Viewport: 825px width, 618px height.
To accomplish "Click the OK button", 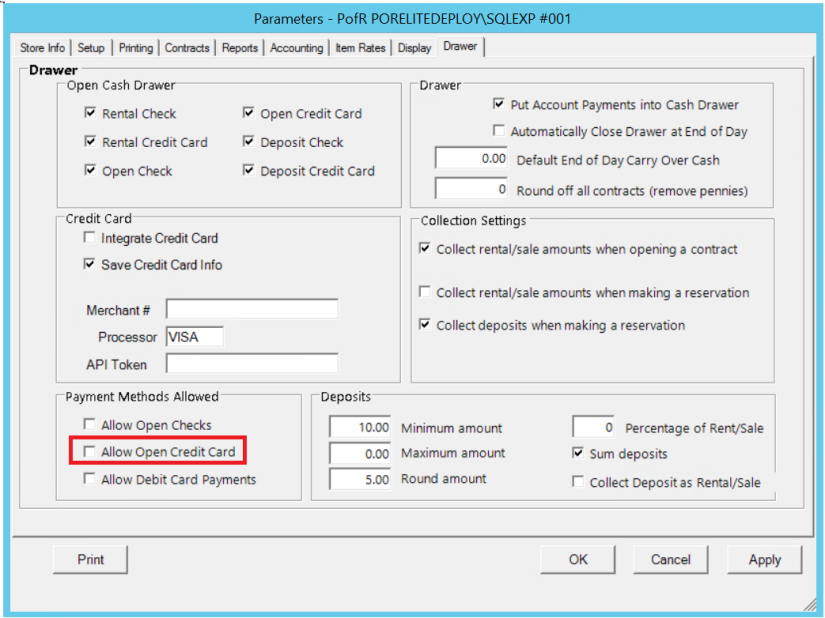I will pyautogui.click(x=578, y=560).
